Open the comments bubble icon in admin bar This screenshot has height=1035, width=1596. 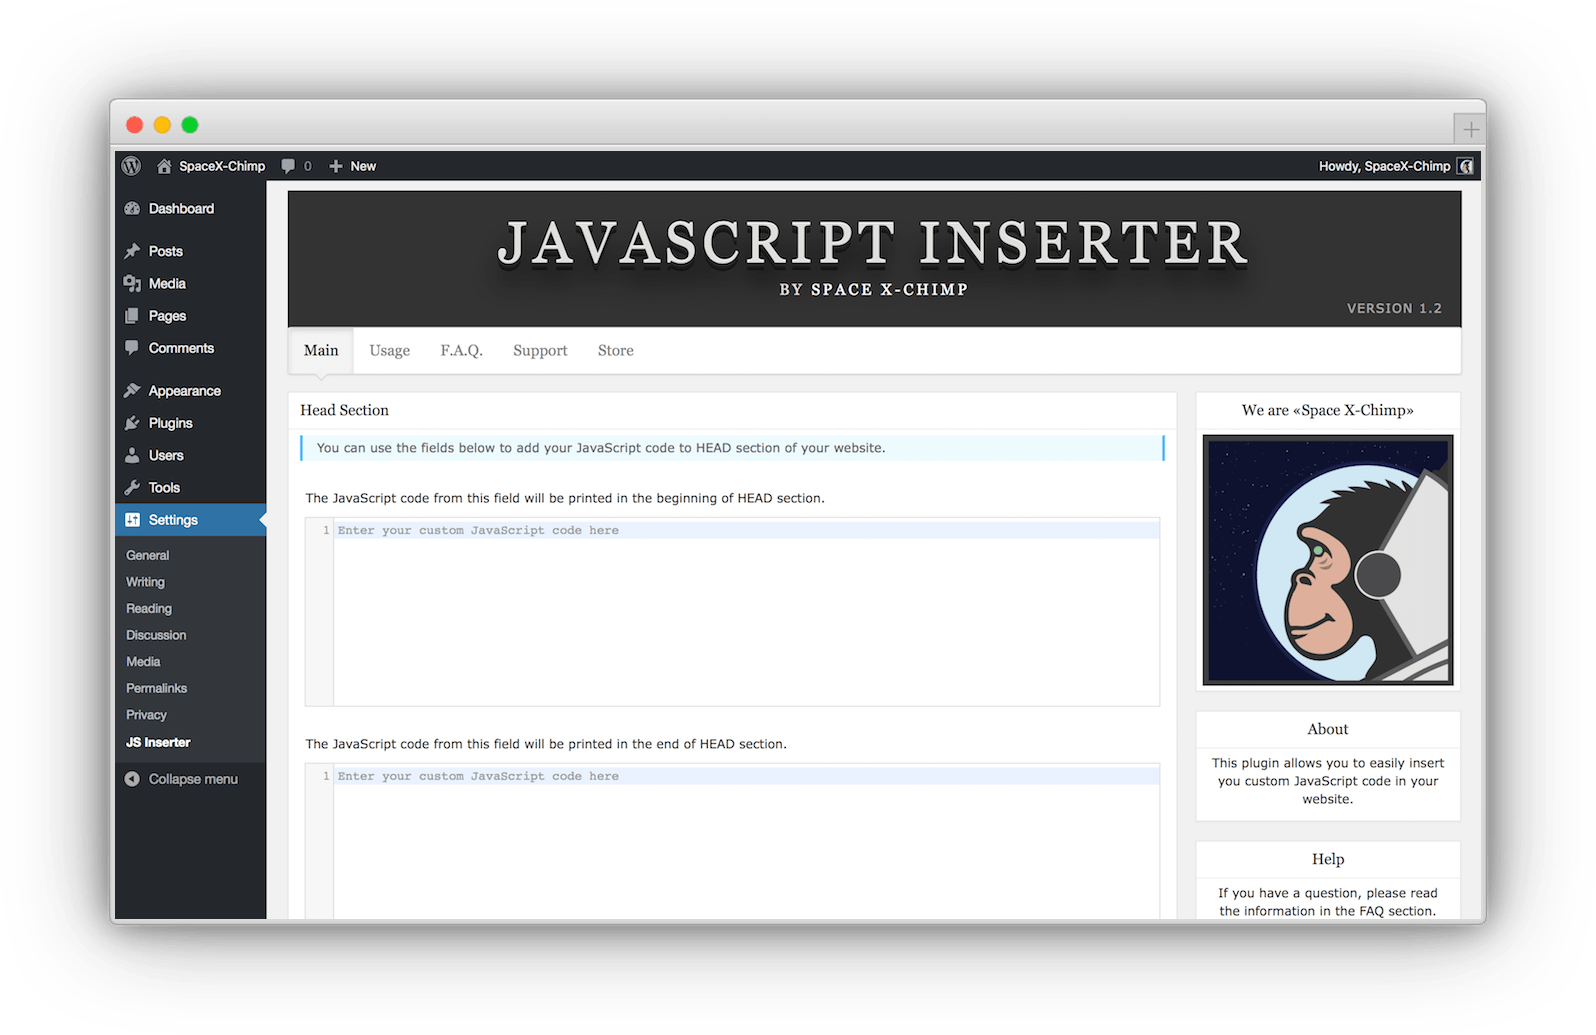click(x=288, y=166)
